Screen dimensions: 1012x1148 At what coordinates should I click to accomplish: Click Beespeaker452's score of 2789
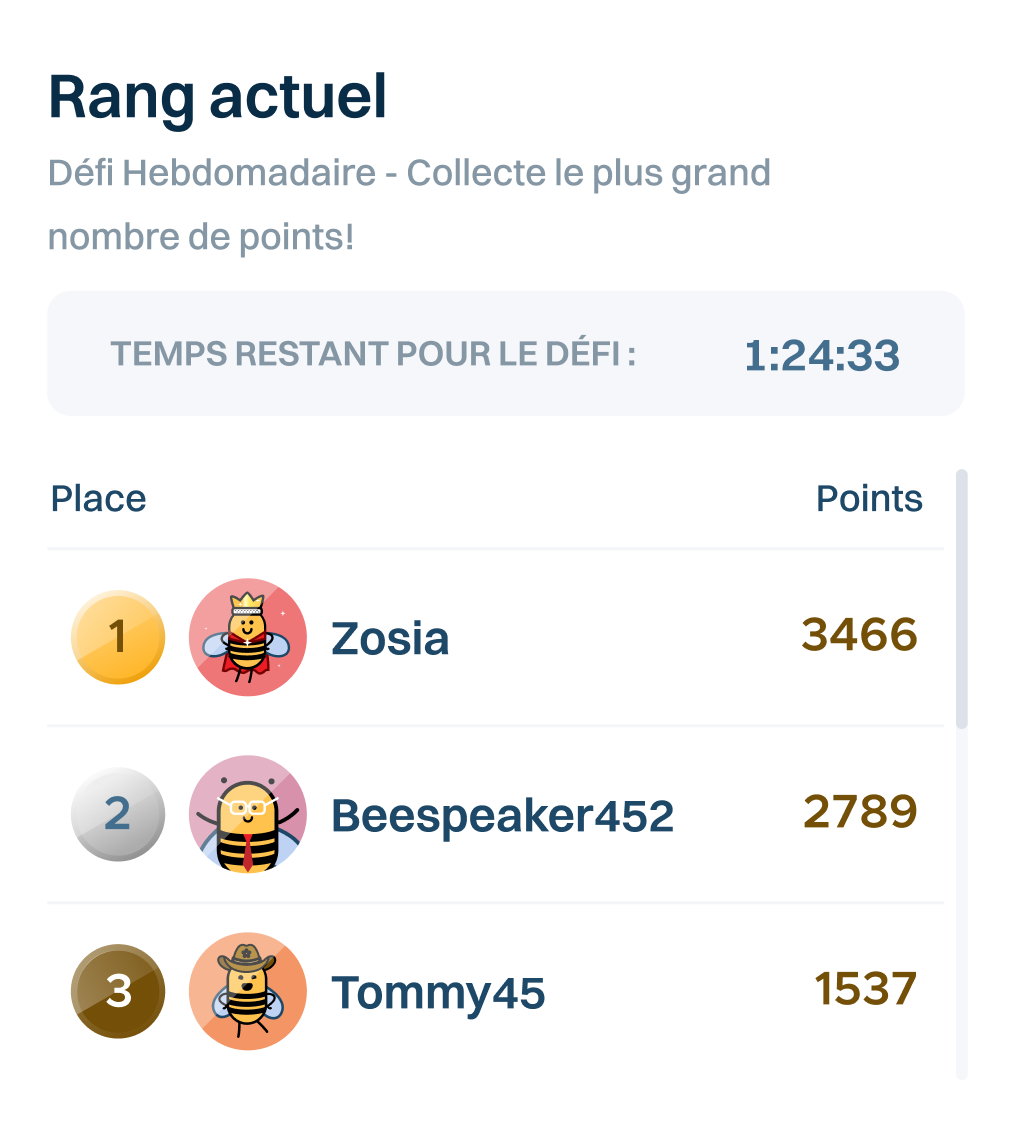[x=860, y=812]
